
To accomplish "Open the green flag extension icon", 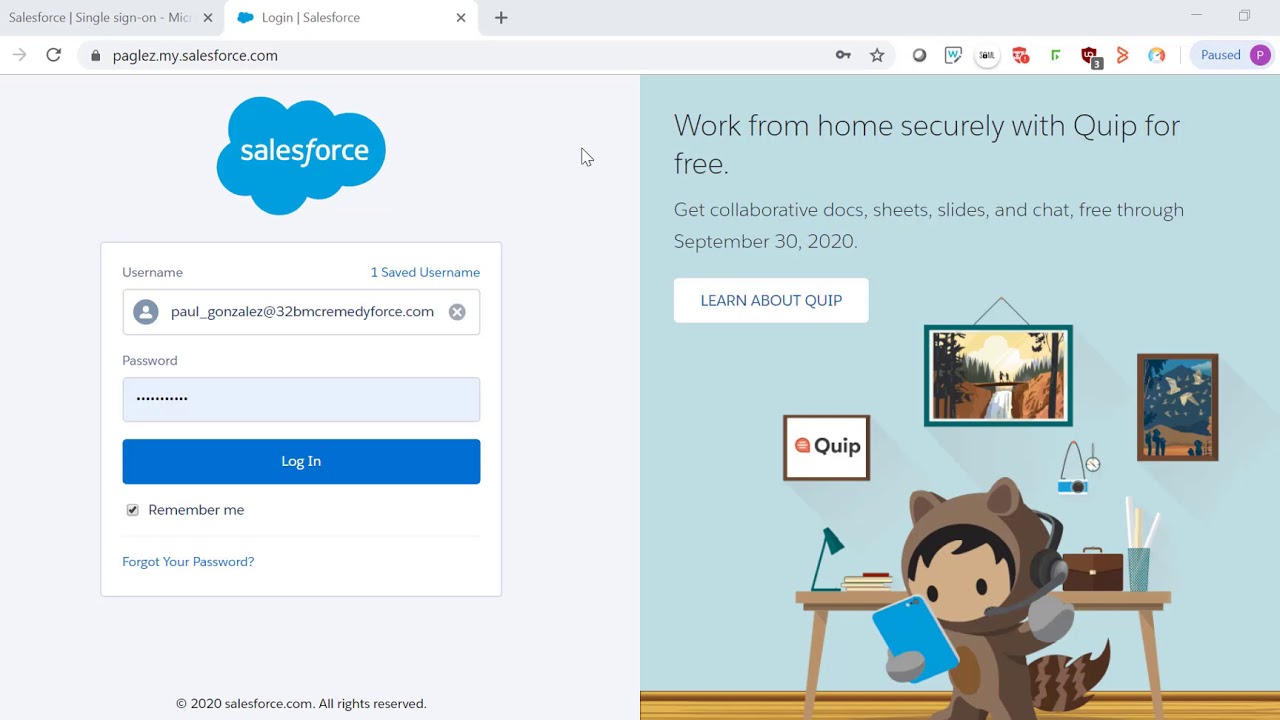I will pos(1055,55).
